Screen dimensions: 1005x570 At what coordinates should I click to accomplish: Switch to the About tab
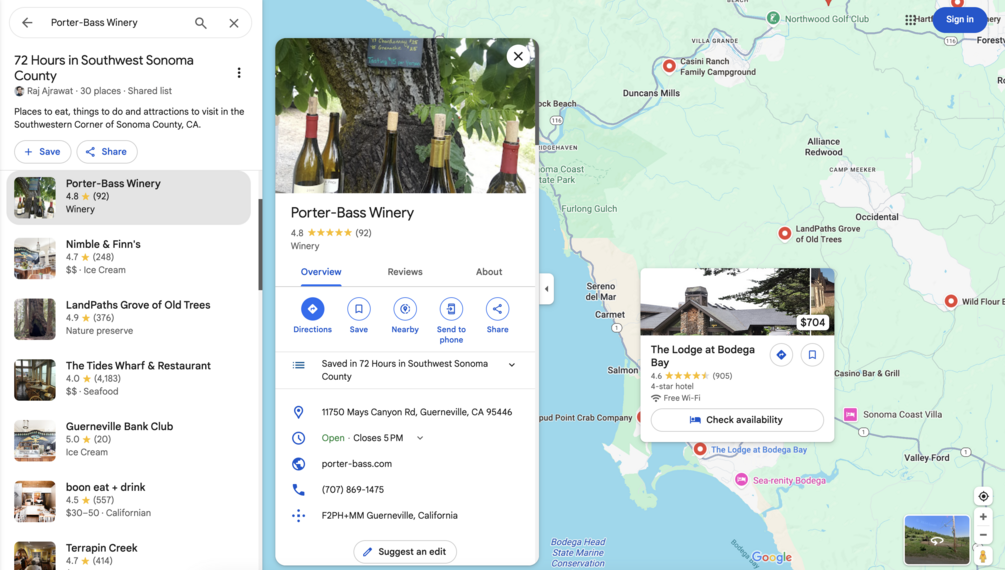[x=489, y=272]
